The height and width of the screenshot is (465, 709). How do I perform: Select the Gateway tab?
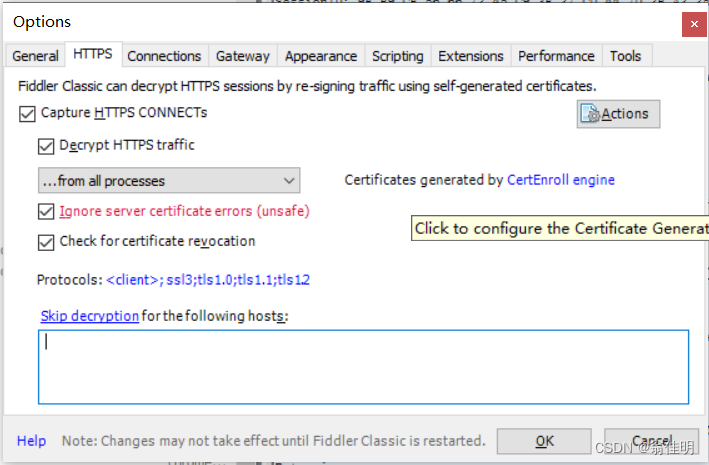[243, 56]
